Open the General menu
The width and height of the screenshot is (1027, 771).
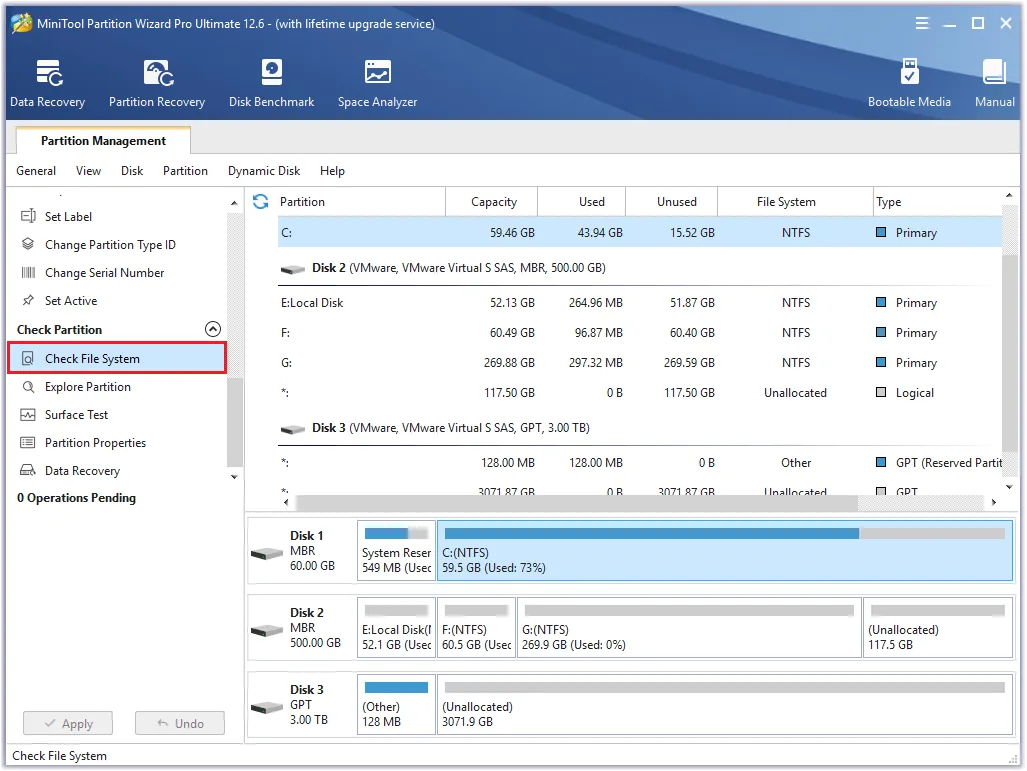tap(36, 171)
